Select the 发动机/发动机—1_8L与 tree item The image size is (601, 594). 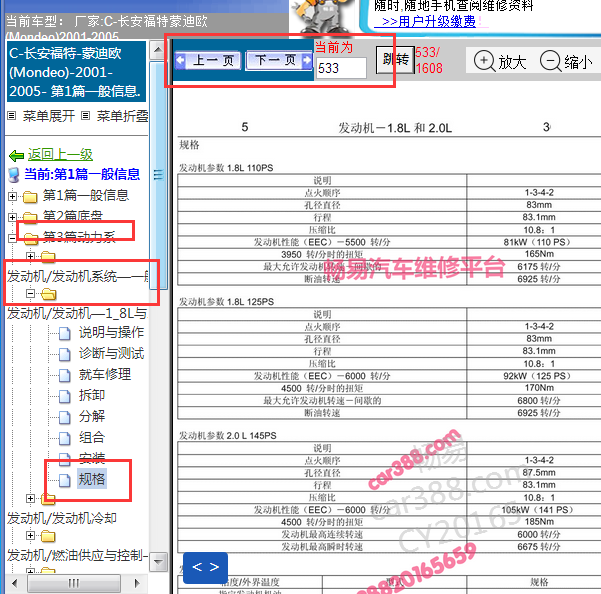click(x=77, y=313)
